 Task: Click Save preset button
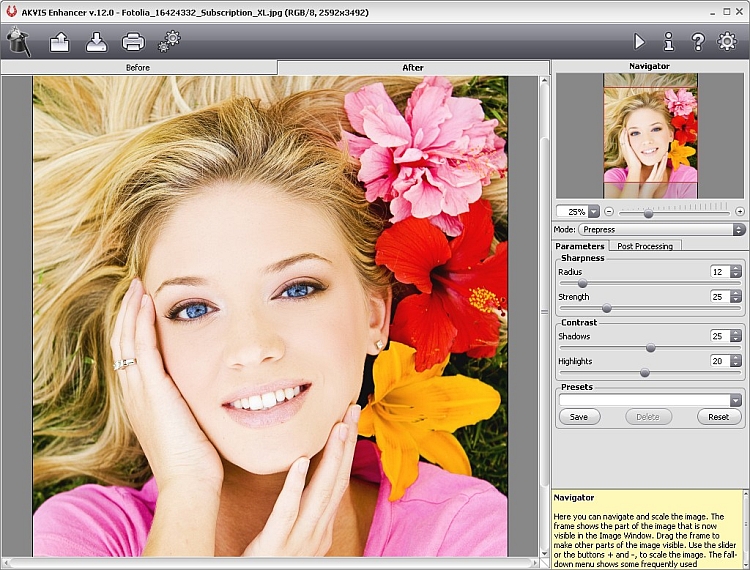point(579,417)
